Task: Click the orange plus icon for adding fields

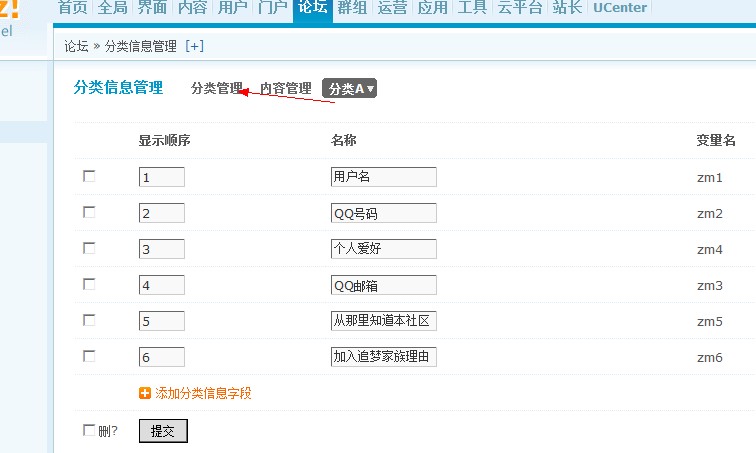Action: click(145, 393)
